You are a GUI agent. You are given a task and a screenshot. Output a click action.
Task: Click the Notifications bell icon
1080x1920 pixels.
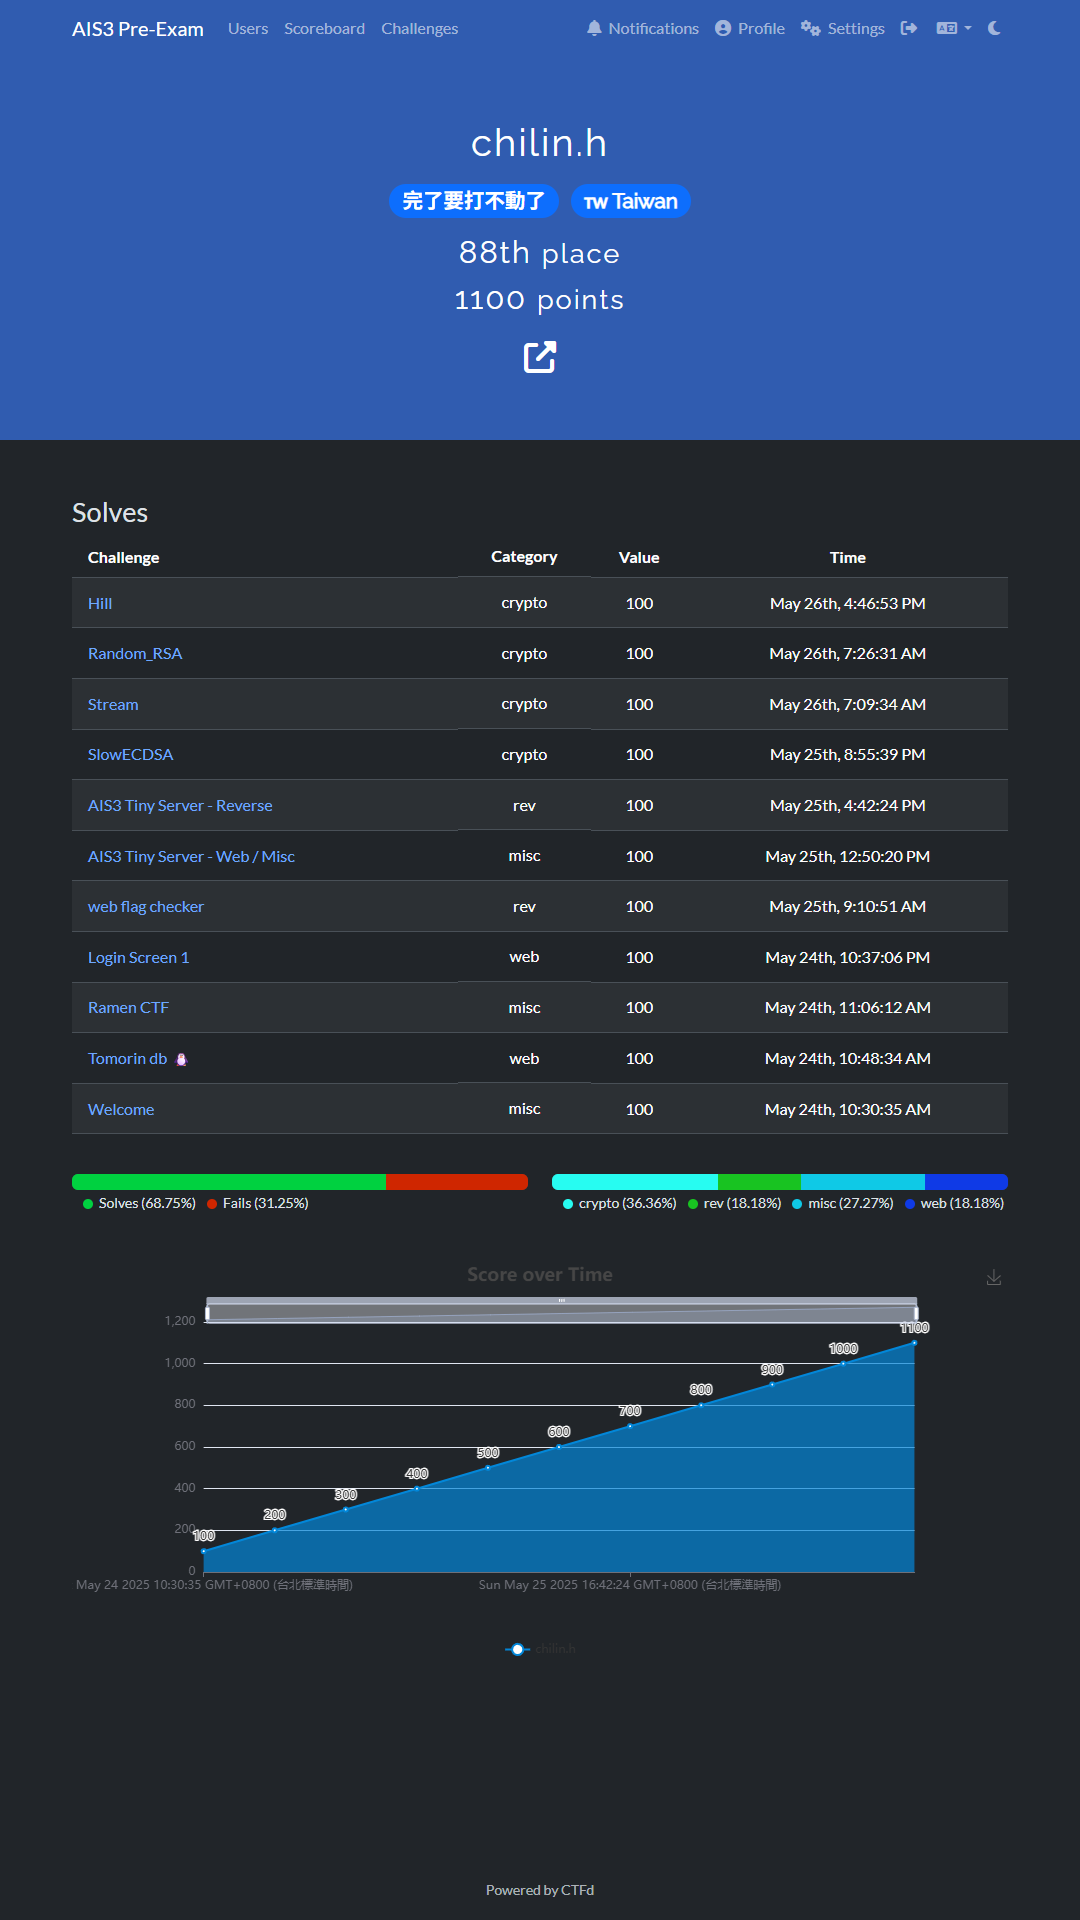coord(594,28)
